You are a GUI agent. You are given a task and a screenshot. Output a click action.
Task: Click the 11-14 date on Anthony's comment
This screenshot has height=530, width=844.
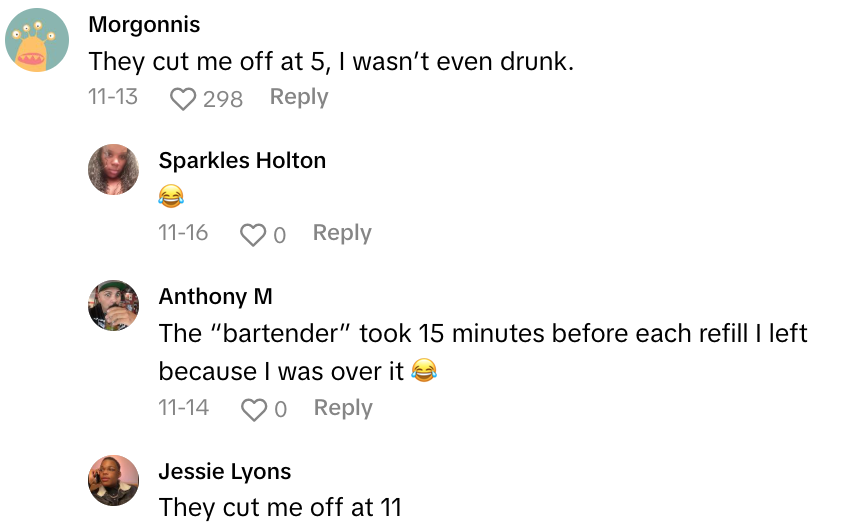[184, 408]
